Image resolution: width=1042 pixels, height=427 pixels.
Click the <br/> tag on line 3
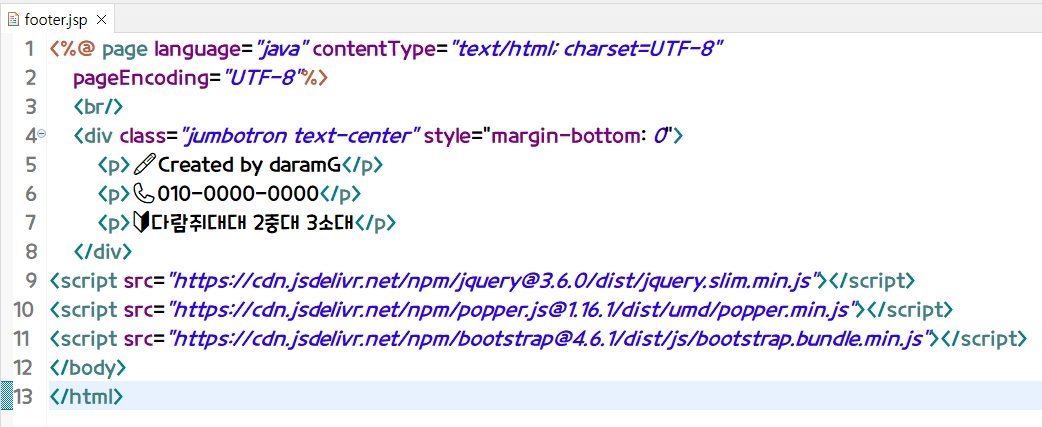point(98,107)
